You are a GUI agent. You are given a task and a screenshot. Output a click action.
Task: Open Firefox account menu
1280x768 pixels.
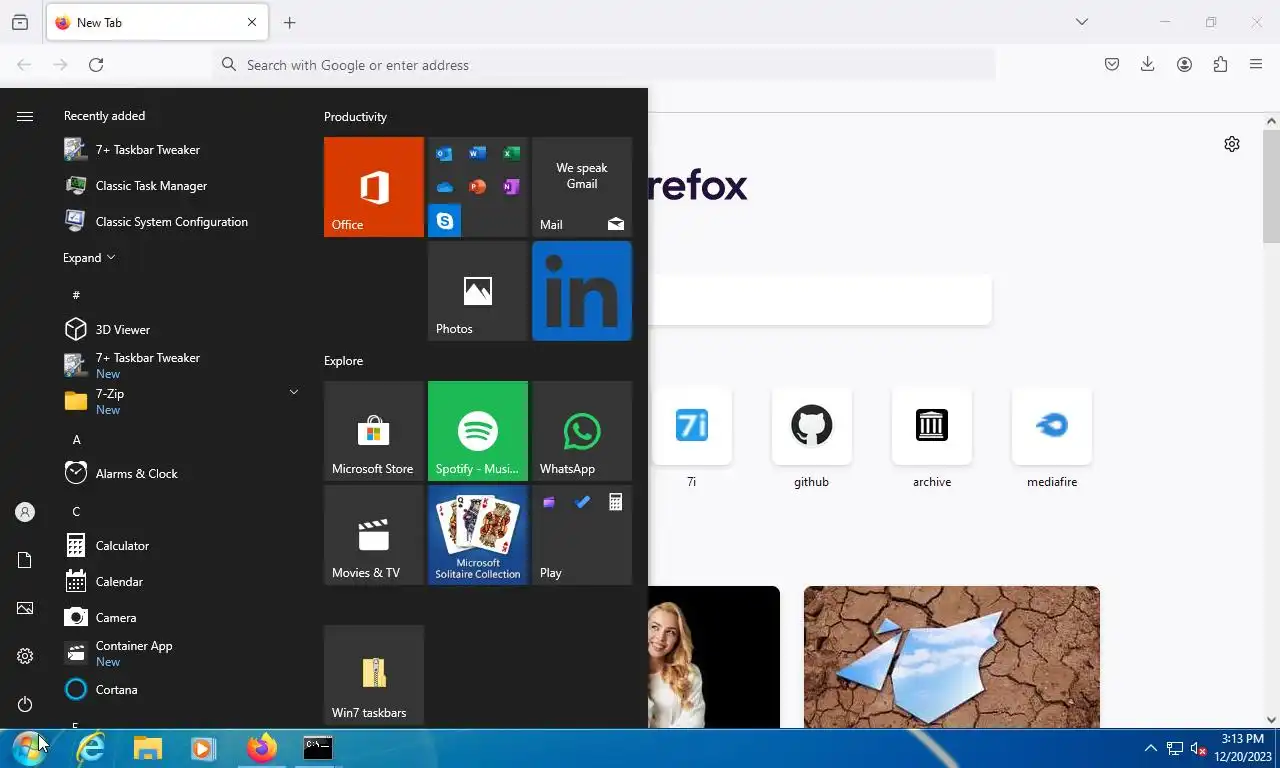pyautogui.click(x=1184, y=64)
